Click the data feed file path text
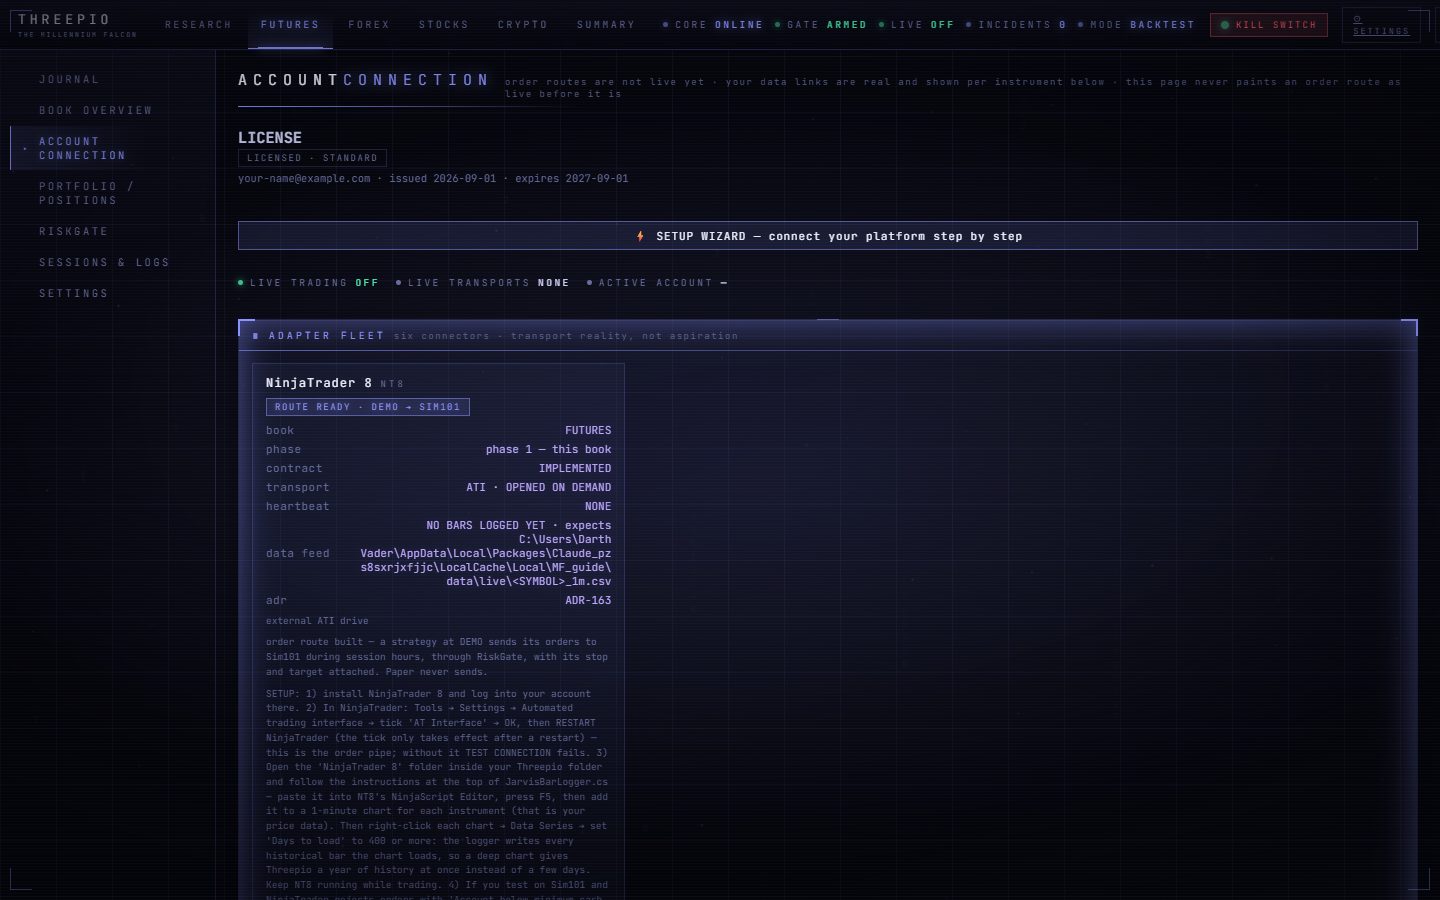 [486, 554]
